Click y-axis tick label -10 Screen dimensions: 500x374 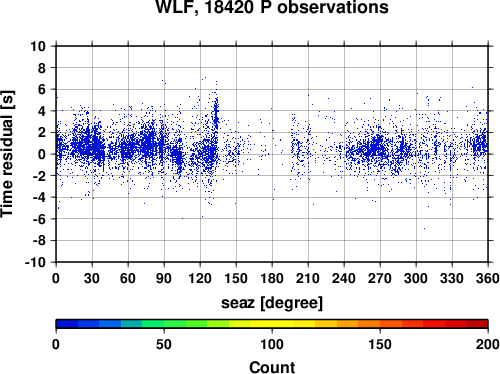click(x=35, y=262)
